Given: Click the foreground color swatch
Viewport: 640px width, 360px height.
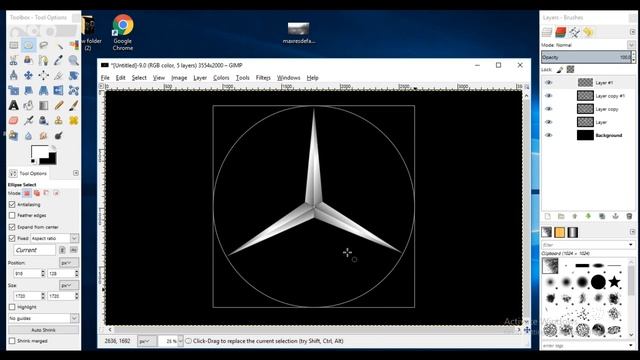Looking at the screenshot, I should (x=38, y=152).
